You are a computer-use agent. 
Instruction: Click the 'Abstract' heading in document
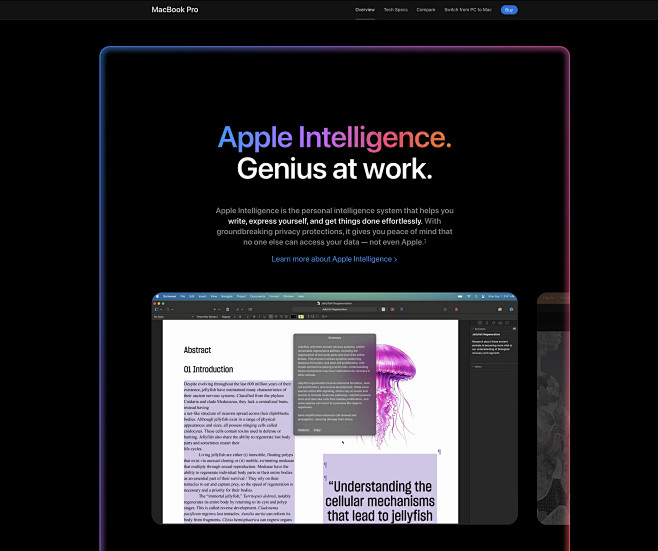(x=197, y=350)
